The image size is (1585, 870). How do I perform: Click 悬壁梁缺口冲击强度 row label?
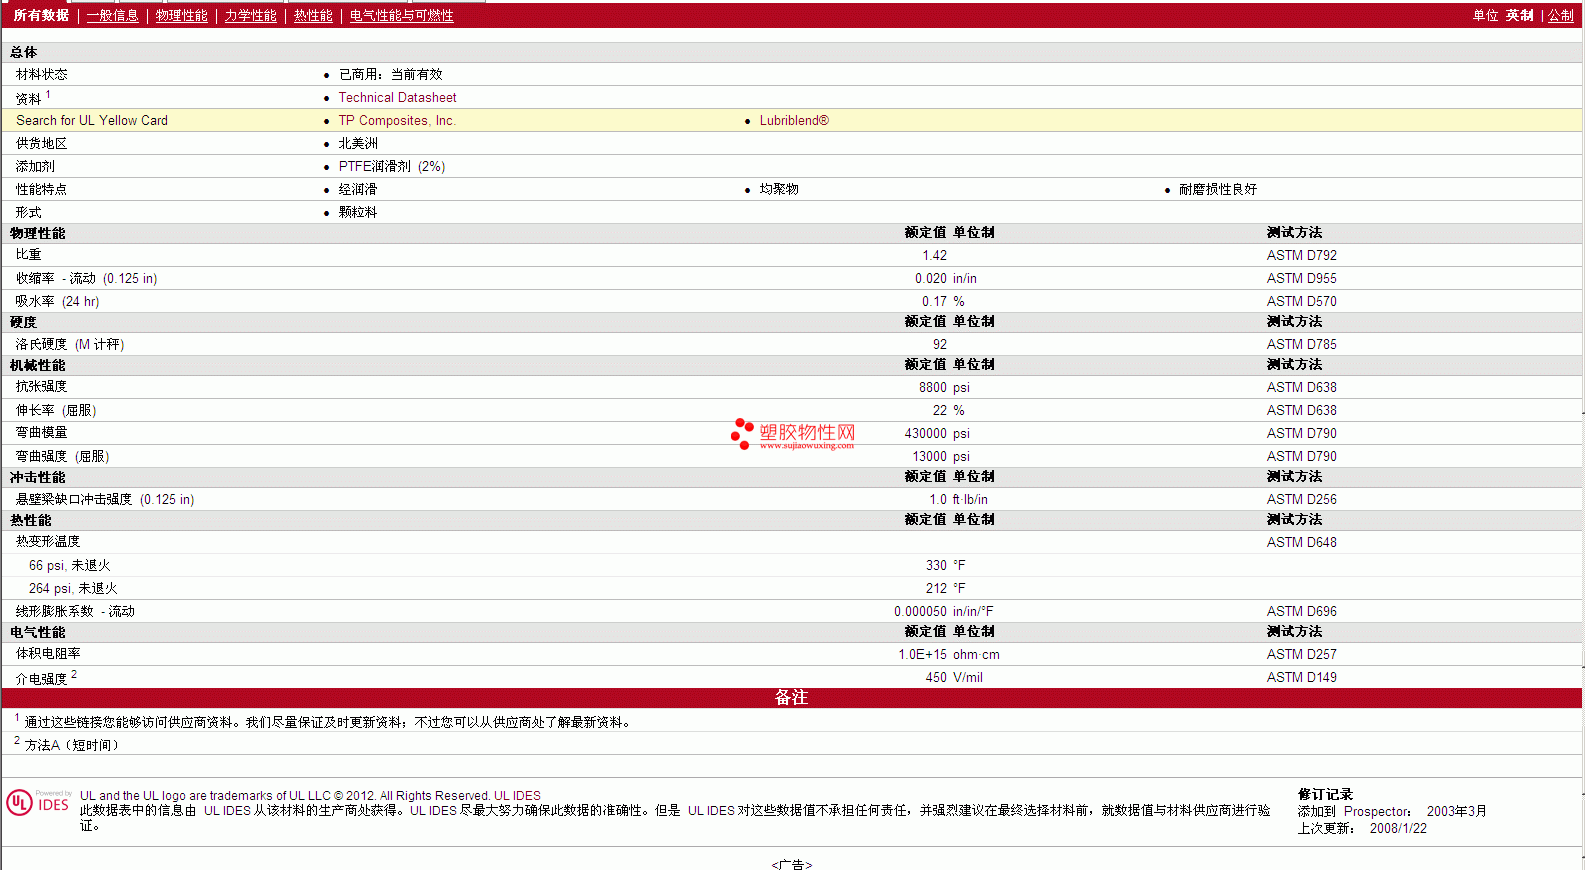point(105,499)
